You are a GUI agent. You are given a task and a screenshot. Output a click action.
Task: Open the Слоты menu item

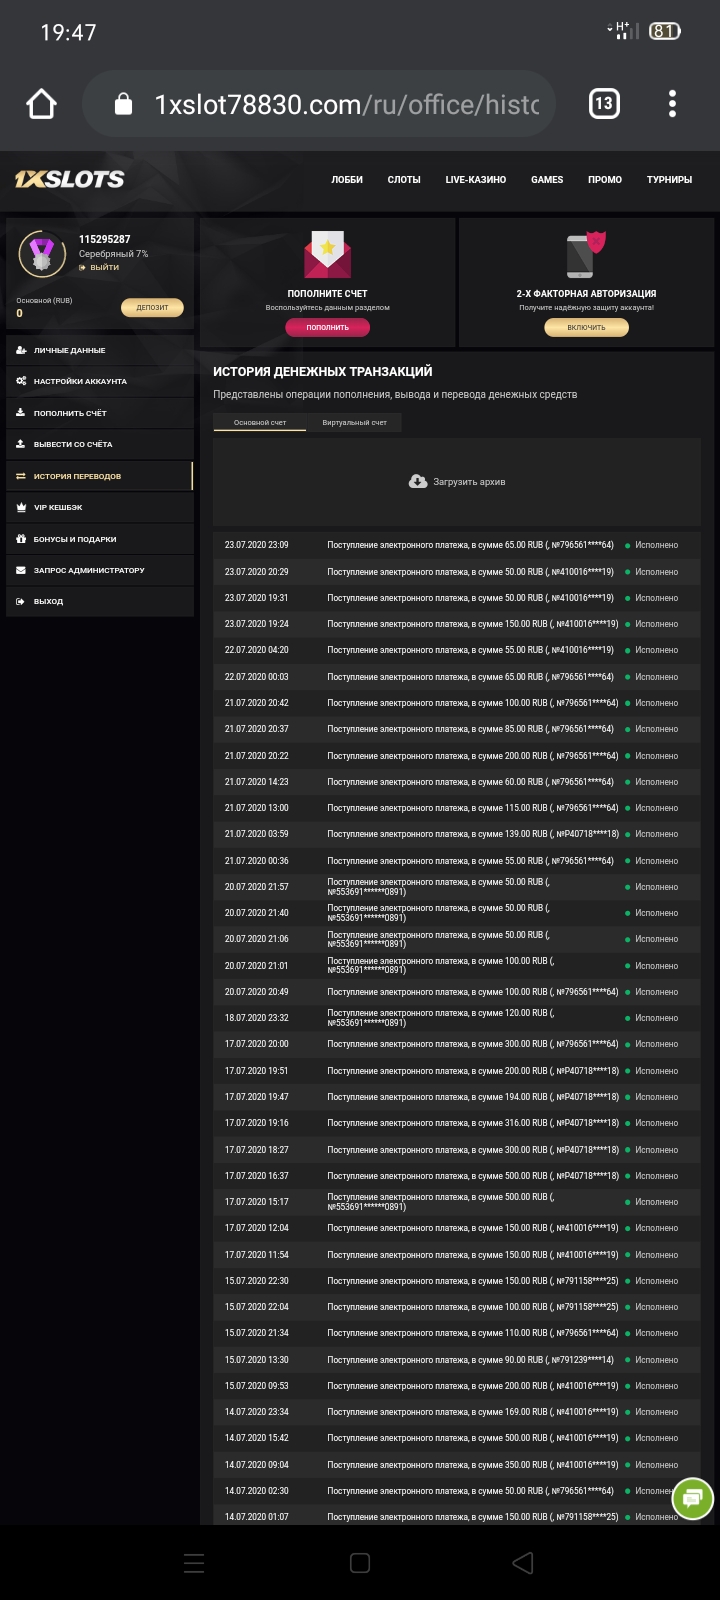(x=404, y=180)
